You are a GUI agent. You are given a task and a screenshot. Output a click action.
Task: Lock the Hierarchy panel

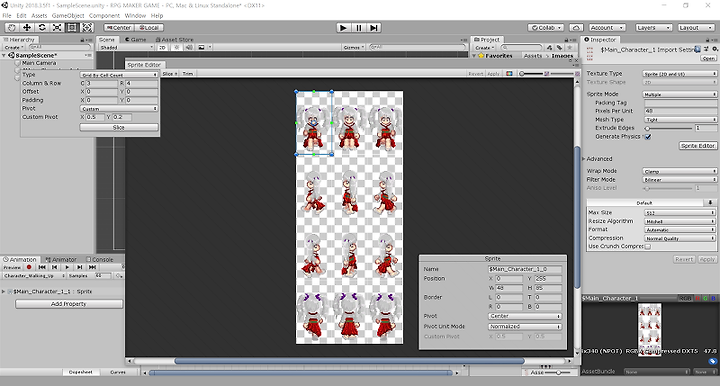(83, 40)
